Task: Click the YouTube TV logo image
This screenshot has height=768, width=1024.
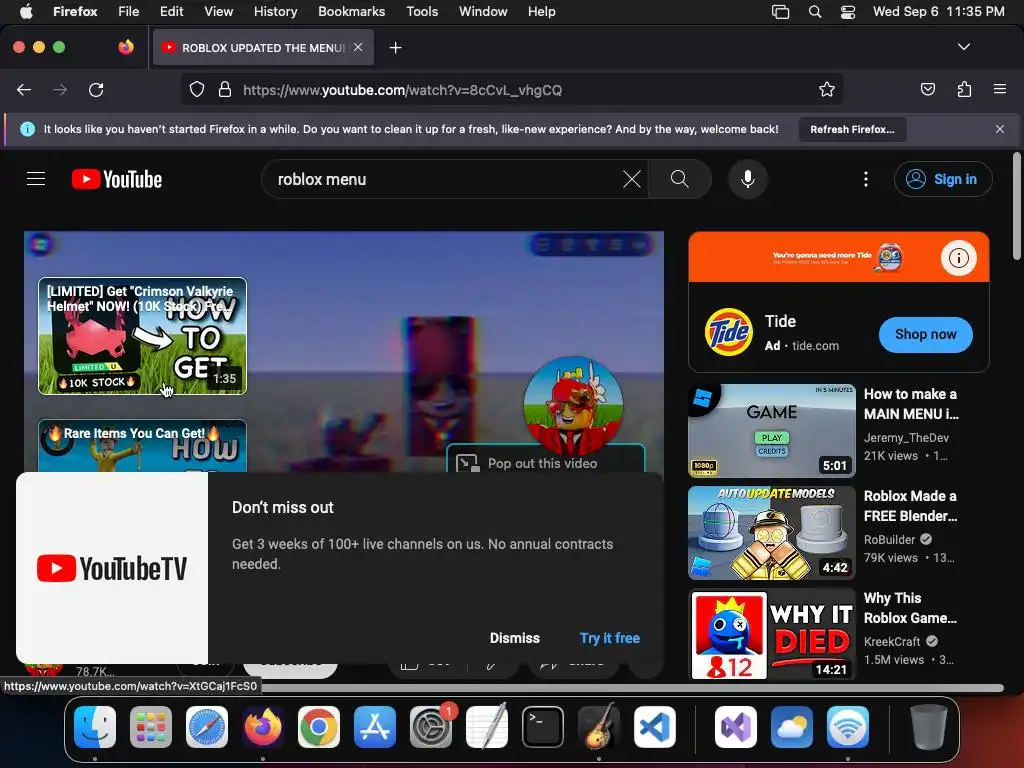Action: pos(112,568)
